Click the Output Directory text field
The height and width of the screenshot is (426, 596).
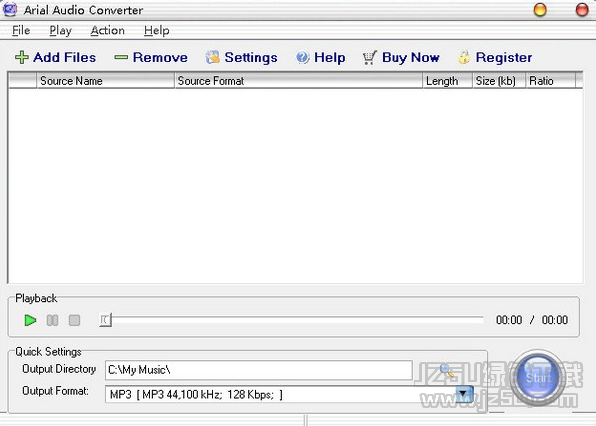click(258, 370)
